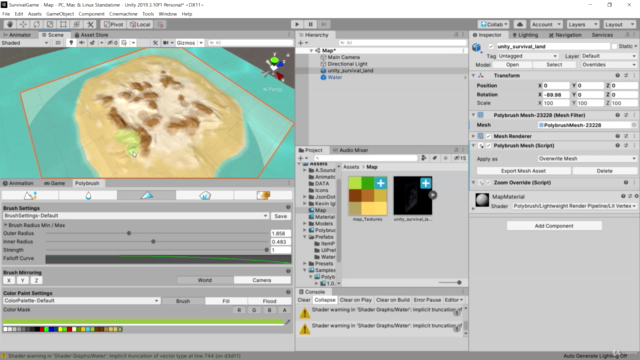The image size is (640, 360).
Task: Switch to the Lighting tab
Action: coord(525,35)
